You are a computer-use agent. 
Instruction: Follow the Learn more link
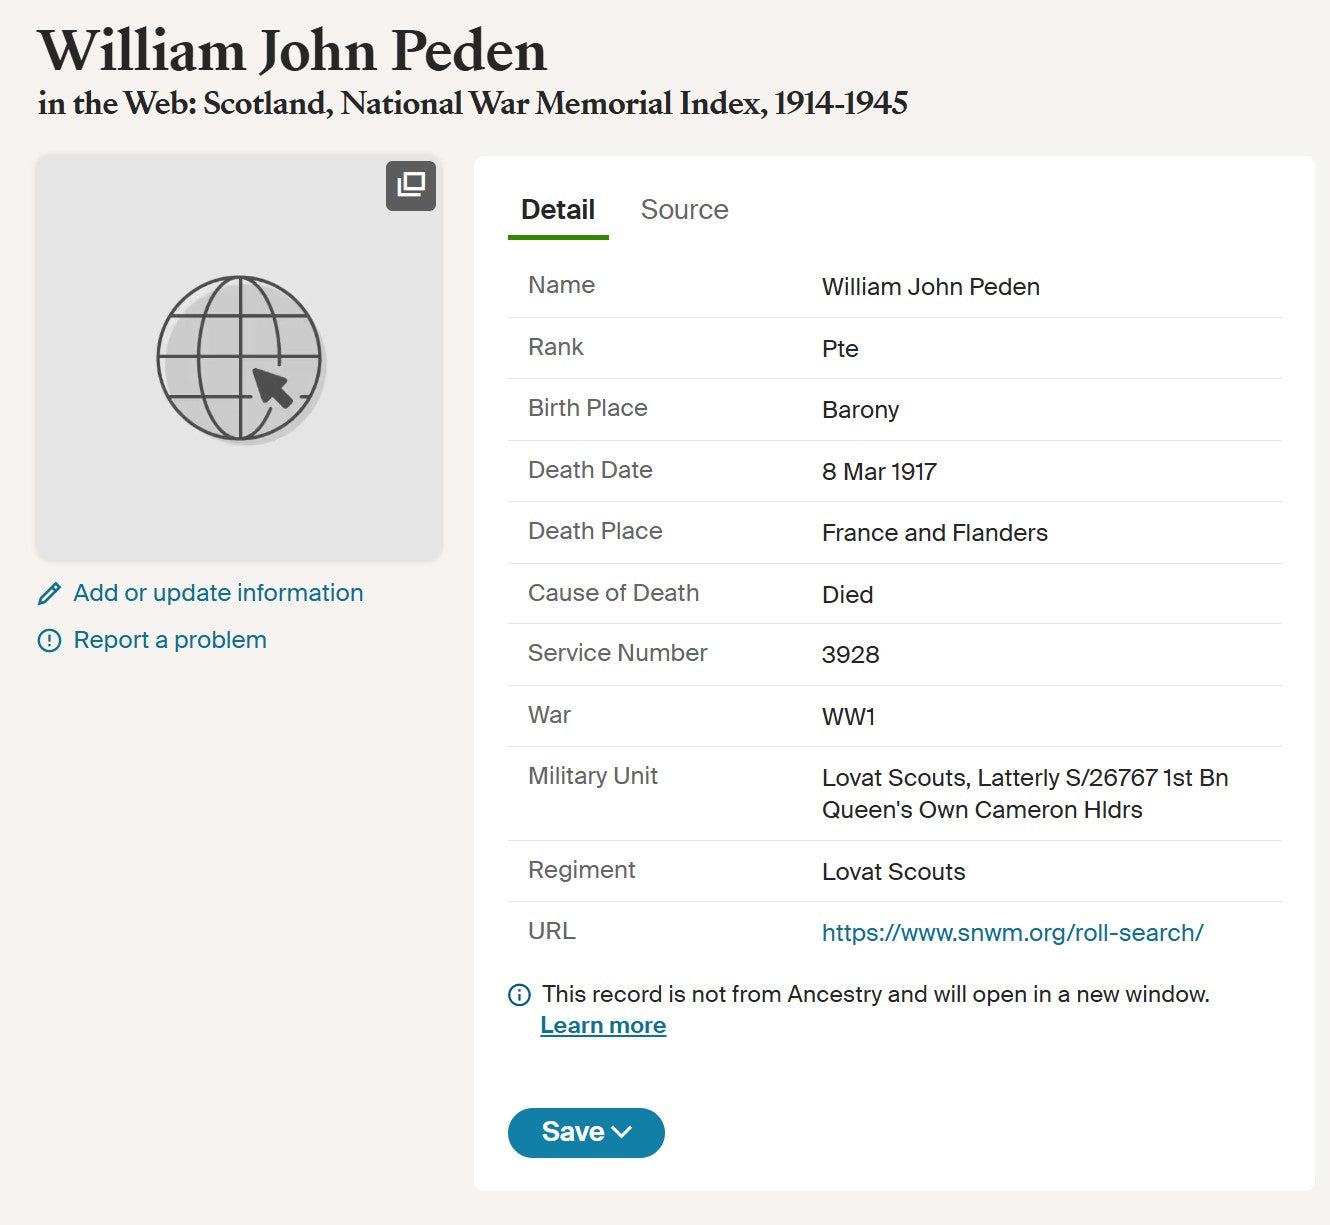(x=603, y=1026)
